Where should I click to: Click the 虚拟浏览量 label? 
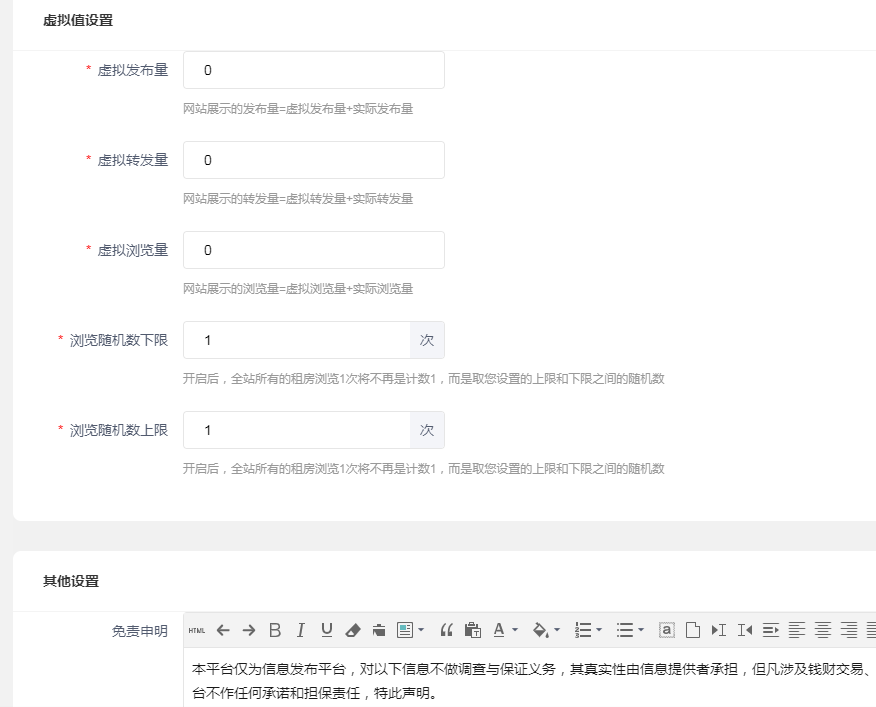[132, 250]
